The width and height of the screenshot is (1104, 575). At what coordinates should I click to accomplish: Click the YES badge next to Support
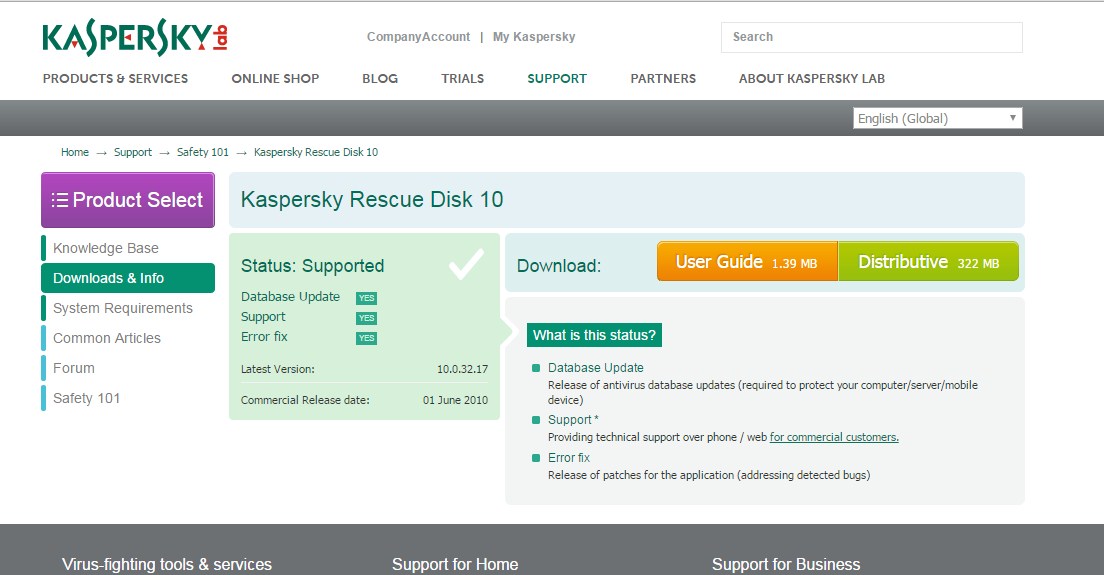click(366, 318)
